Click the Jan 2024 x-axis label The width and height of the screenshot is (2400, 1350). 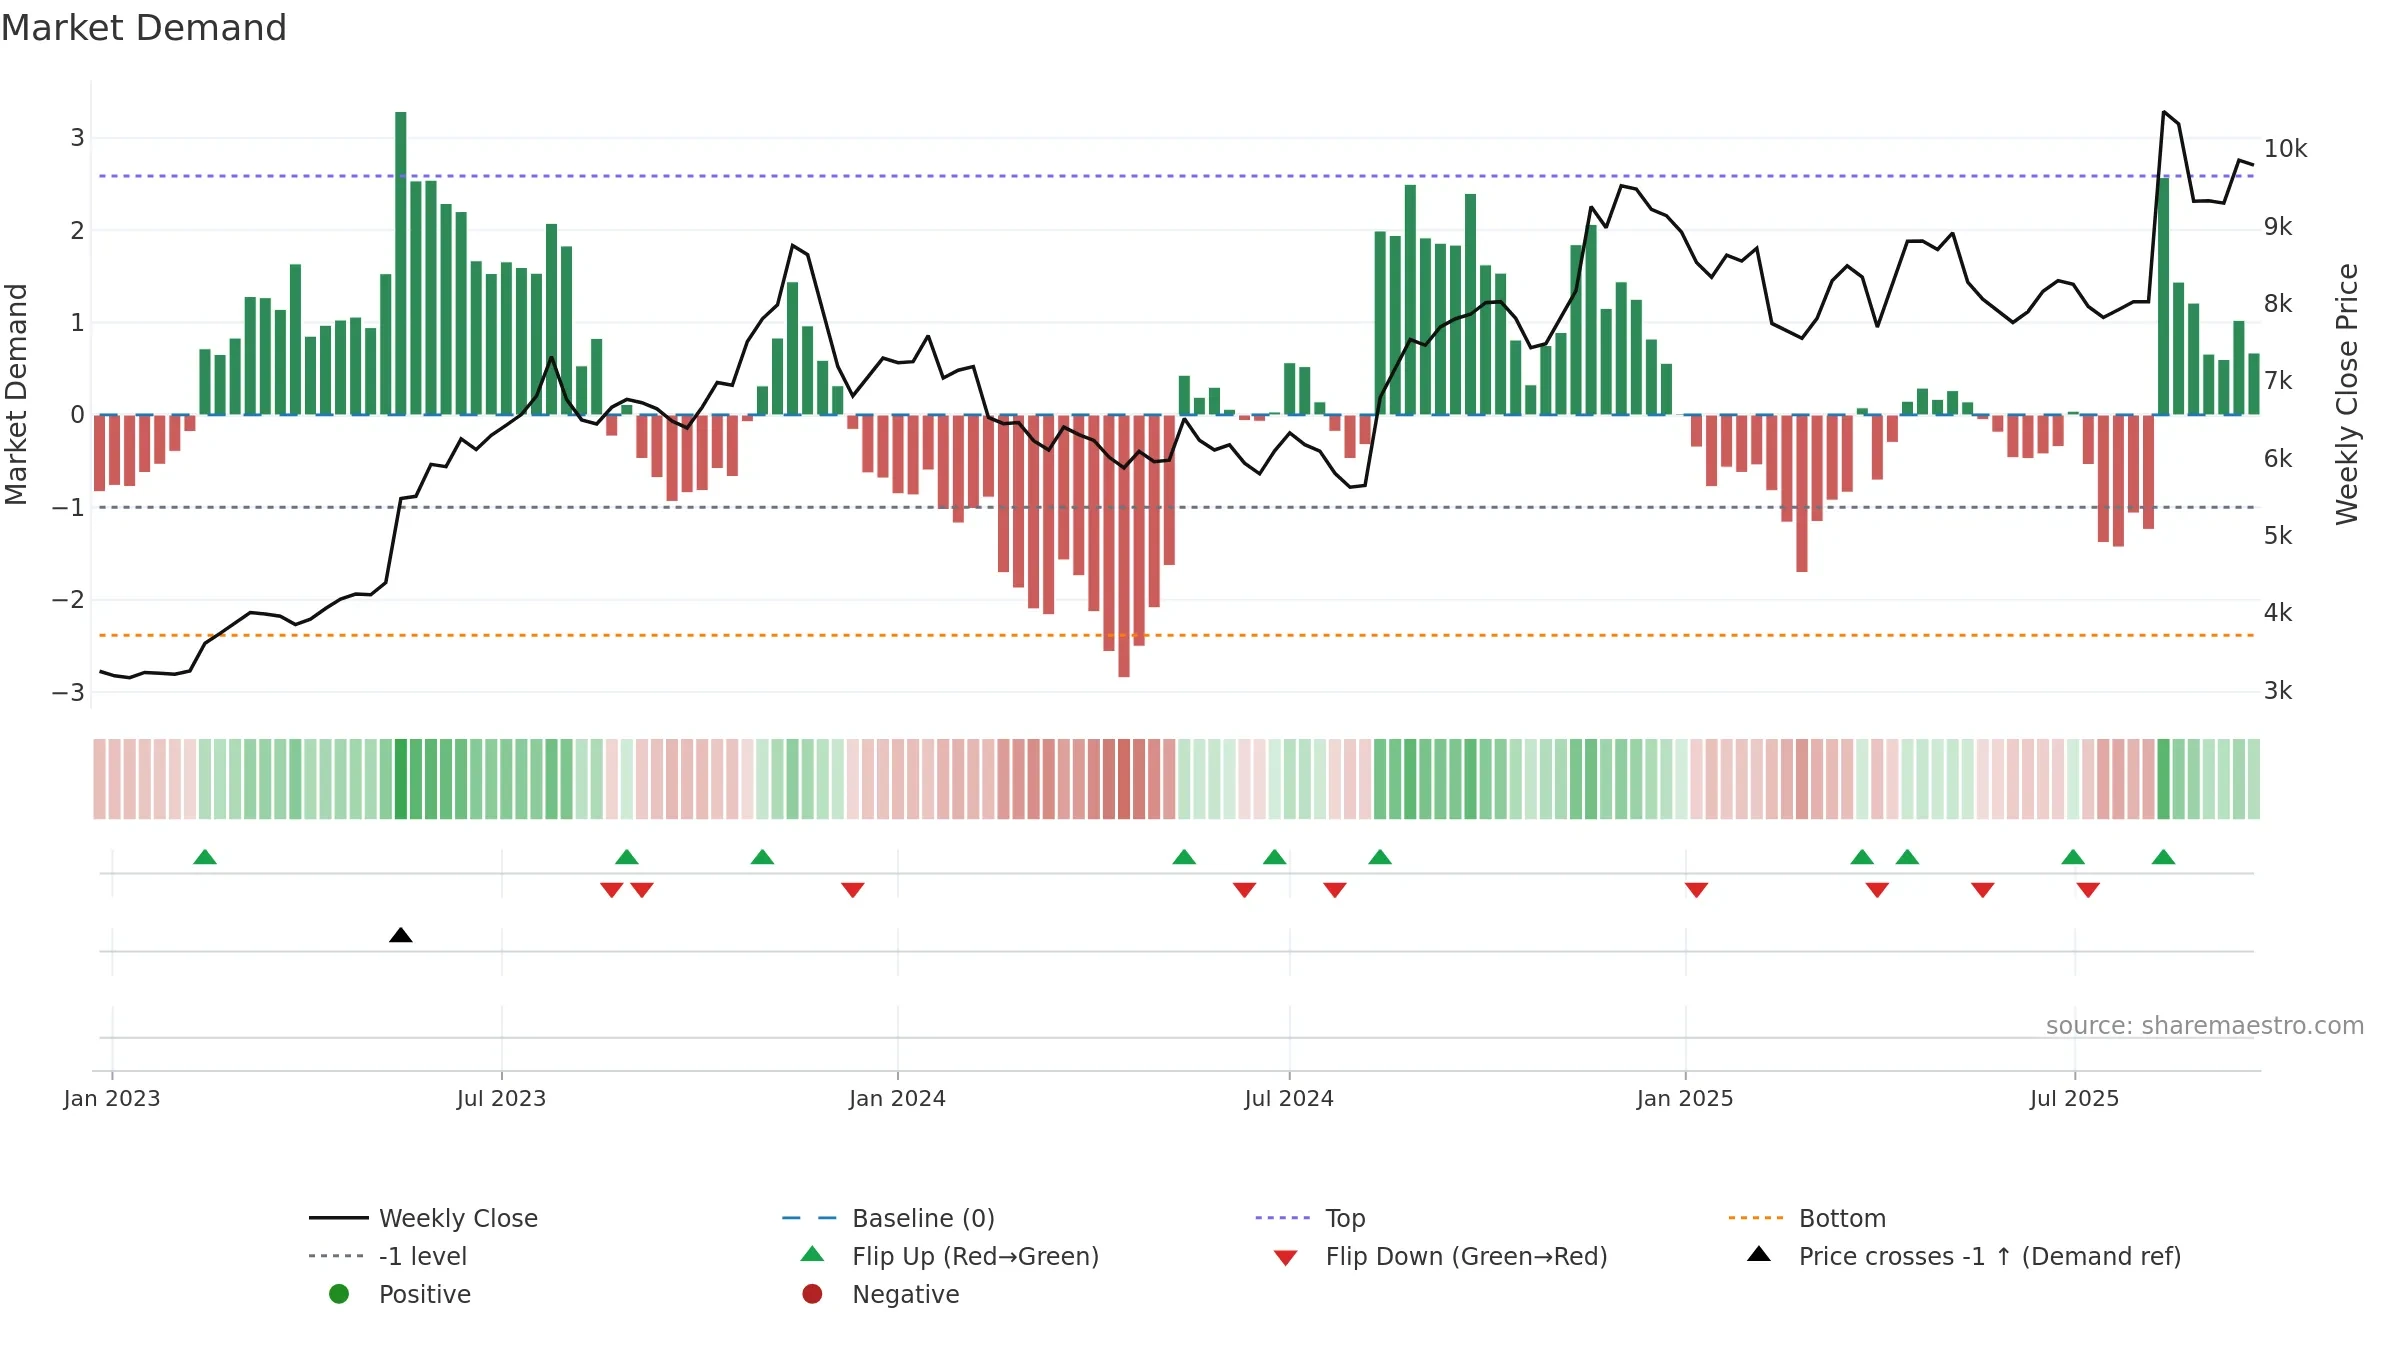click(x=898, y=1099)
